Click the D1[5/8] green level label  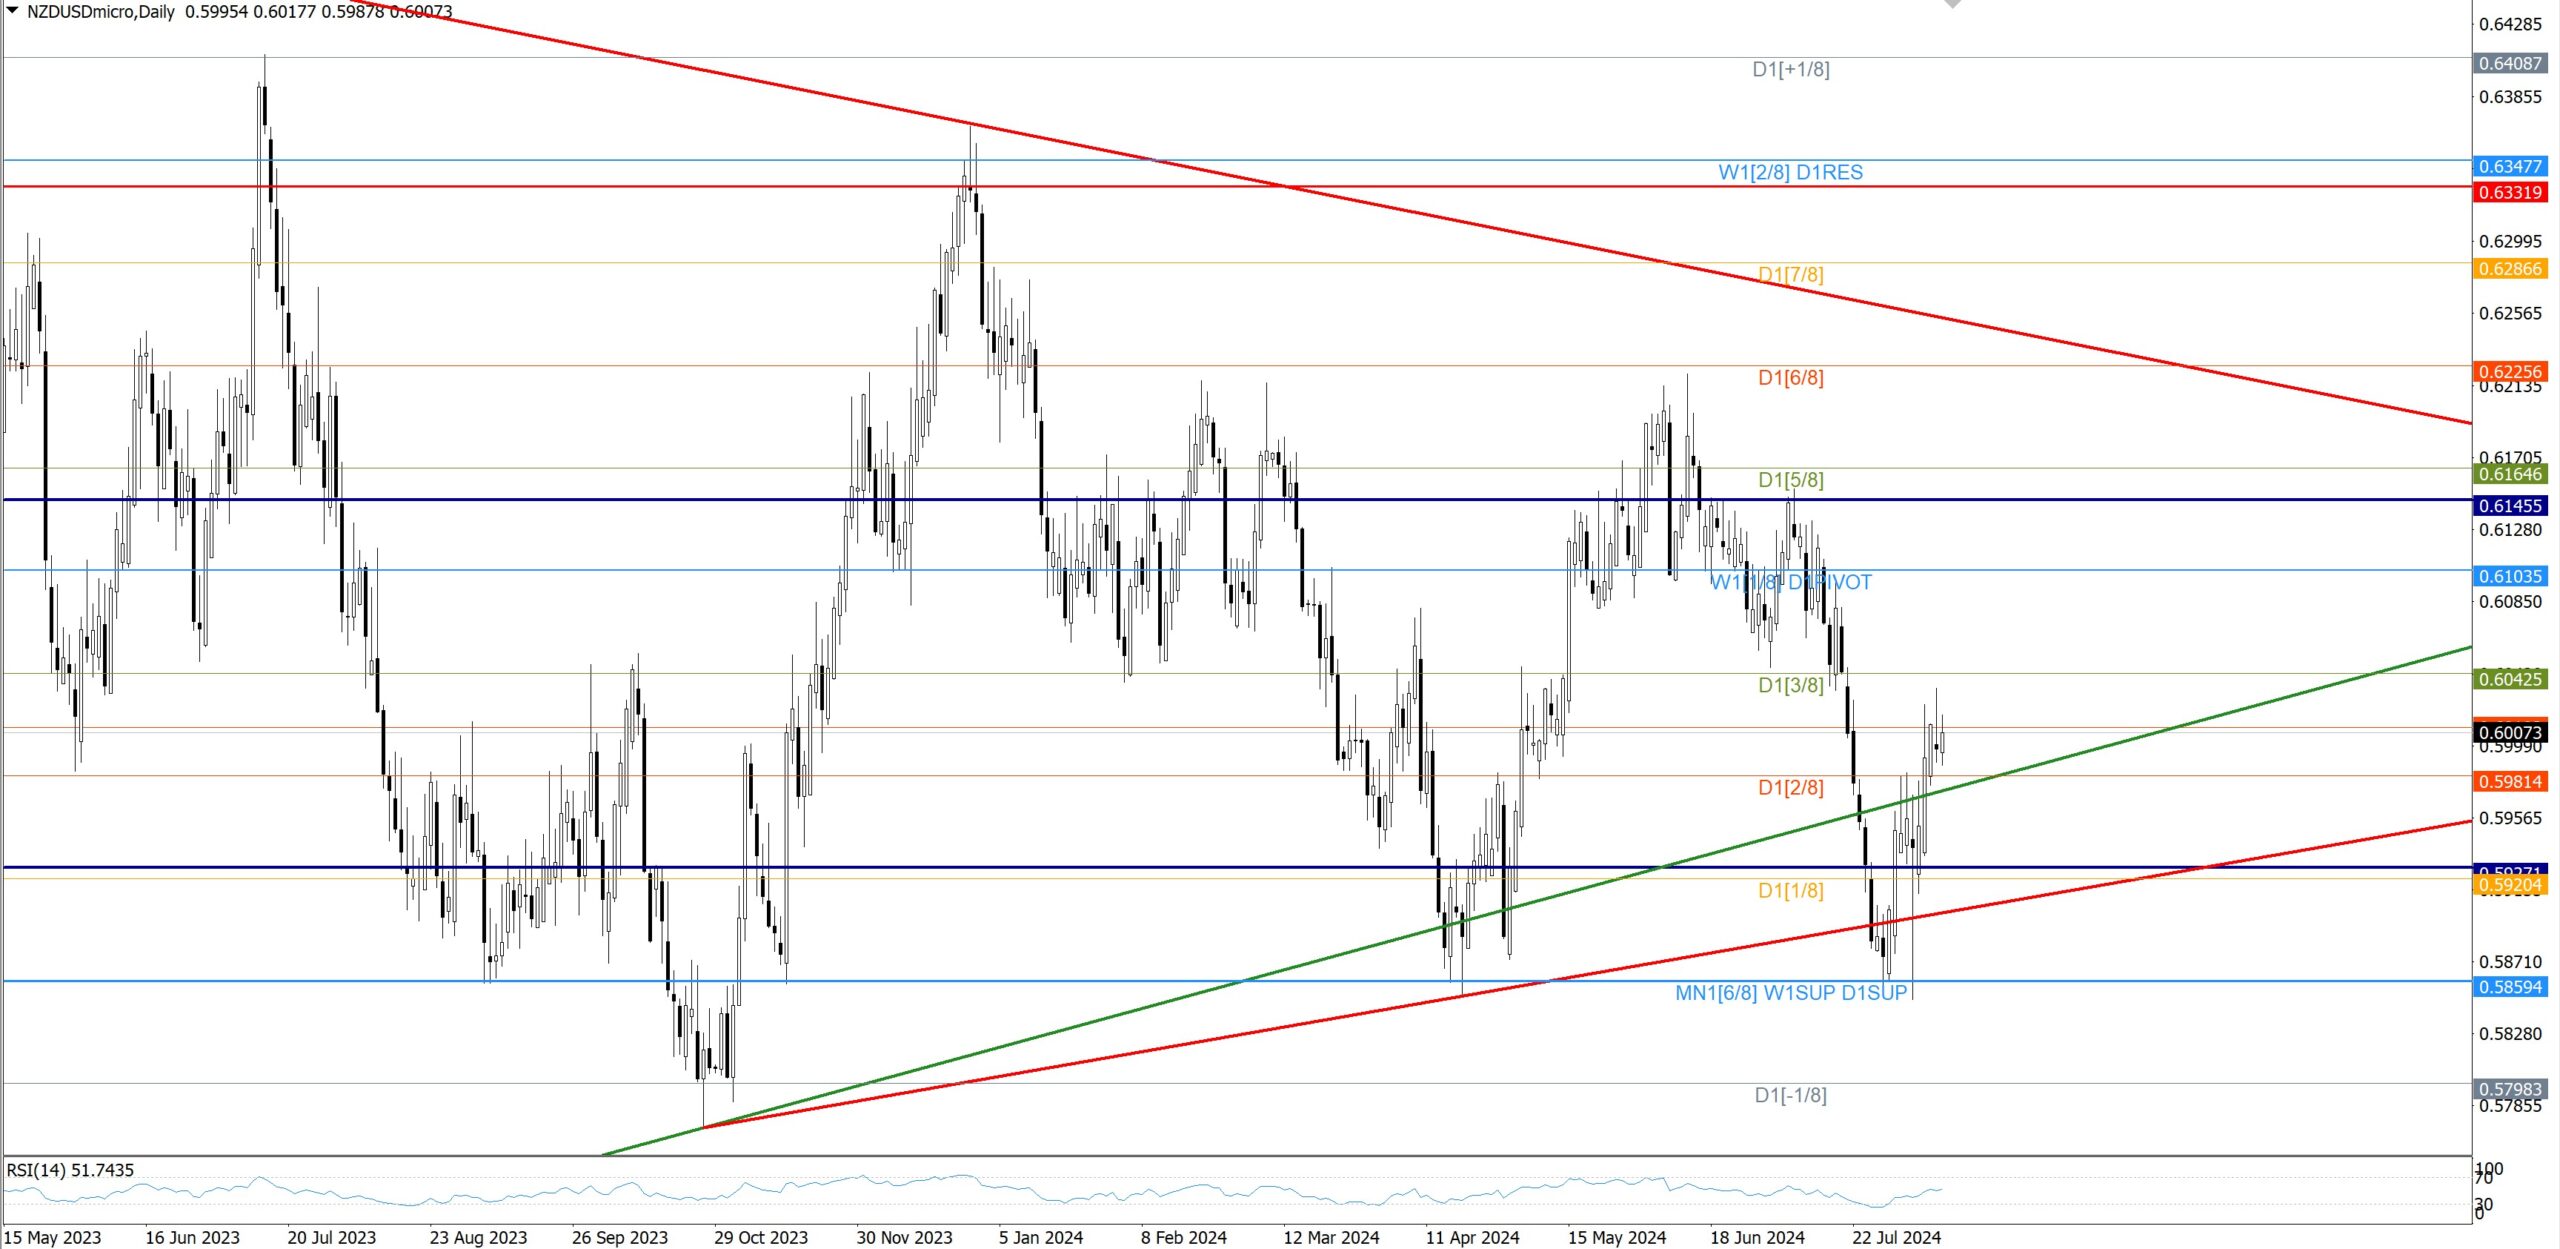(1790, 480)
